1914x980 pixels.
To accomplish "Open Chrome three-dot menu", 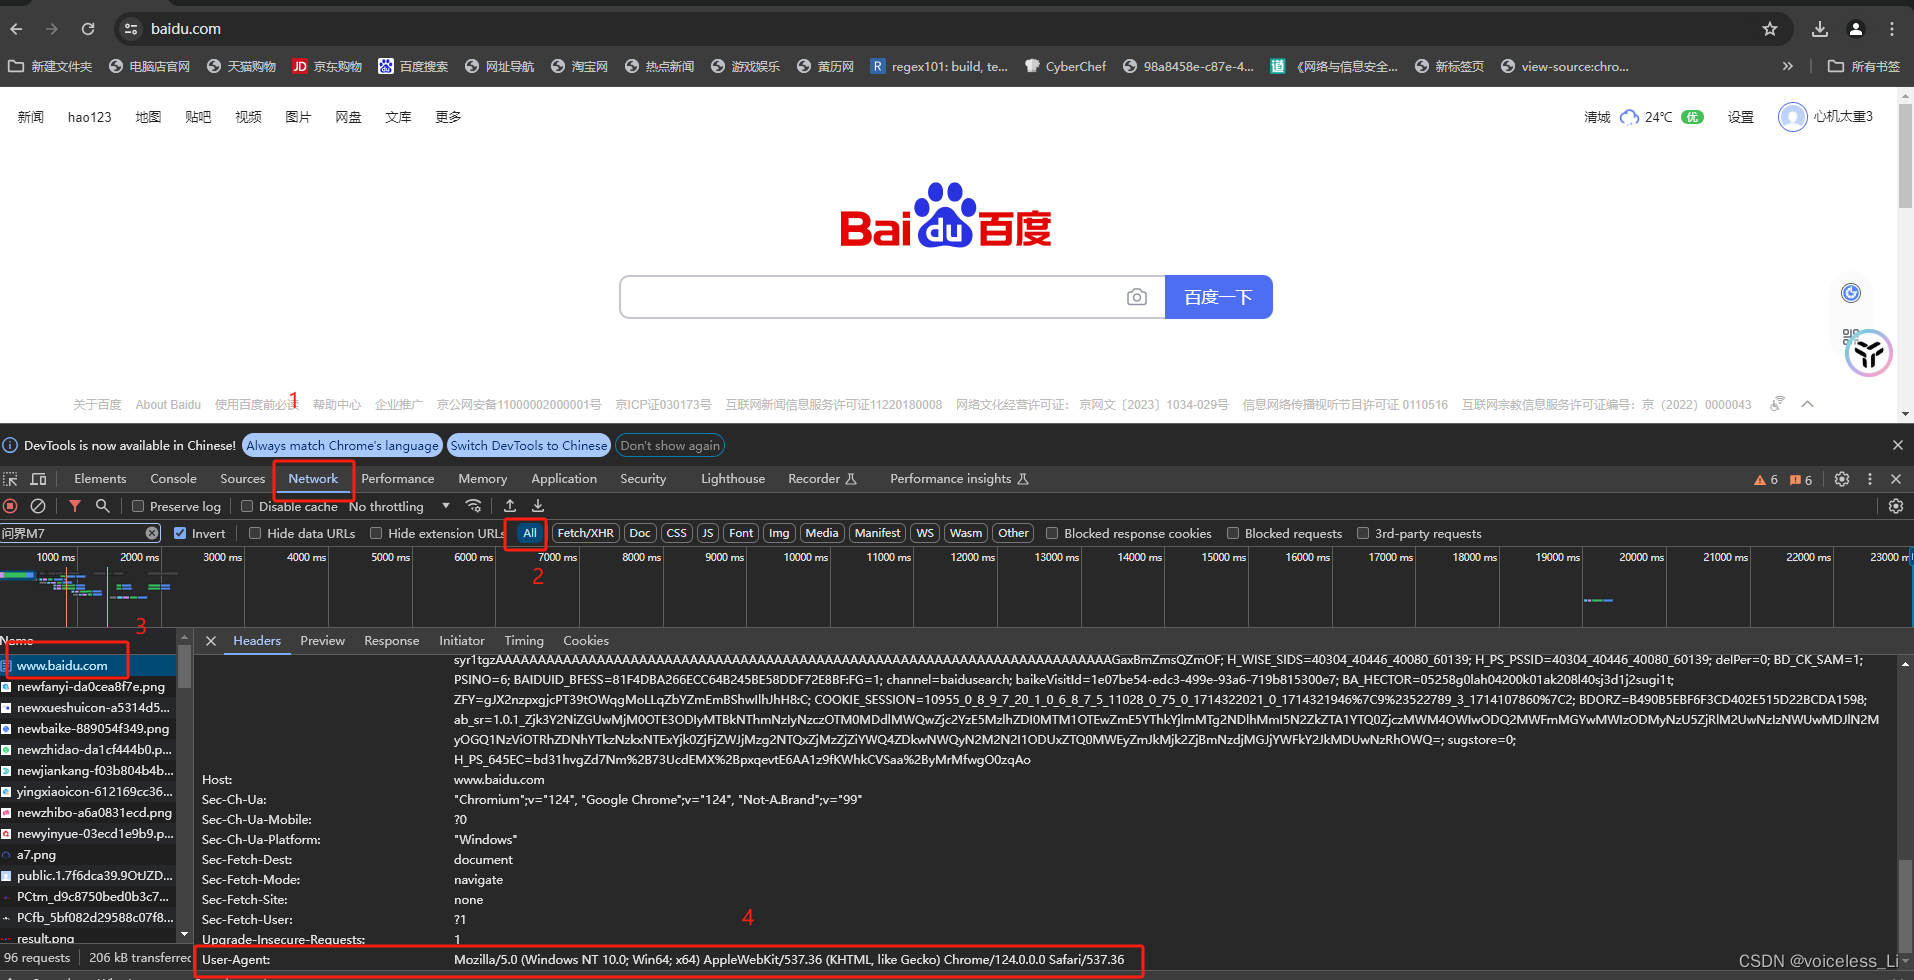I will click(x=1892, y=29).
